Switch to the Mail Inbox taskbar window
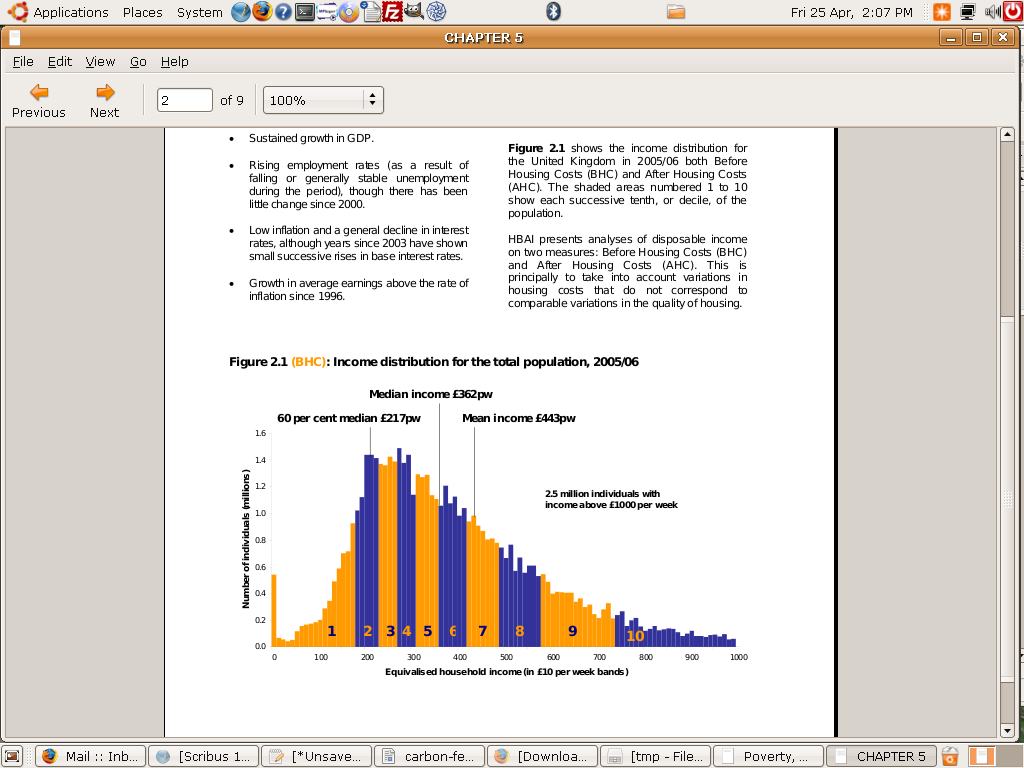 click(91, 756)
